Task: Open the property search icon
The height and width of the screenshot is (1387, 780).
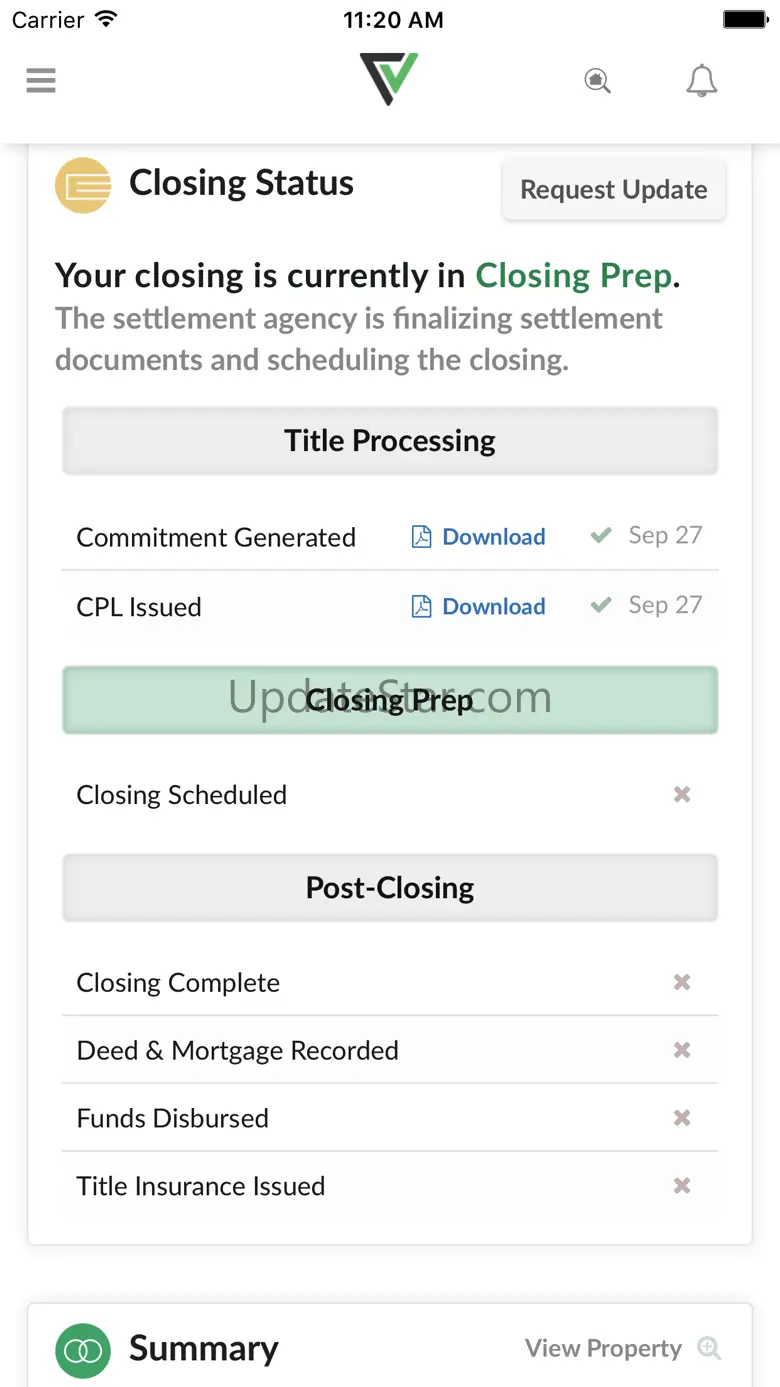Action: click(597, 80)
